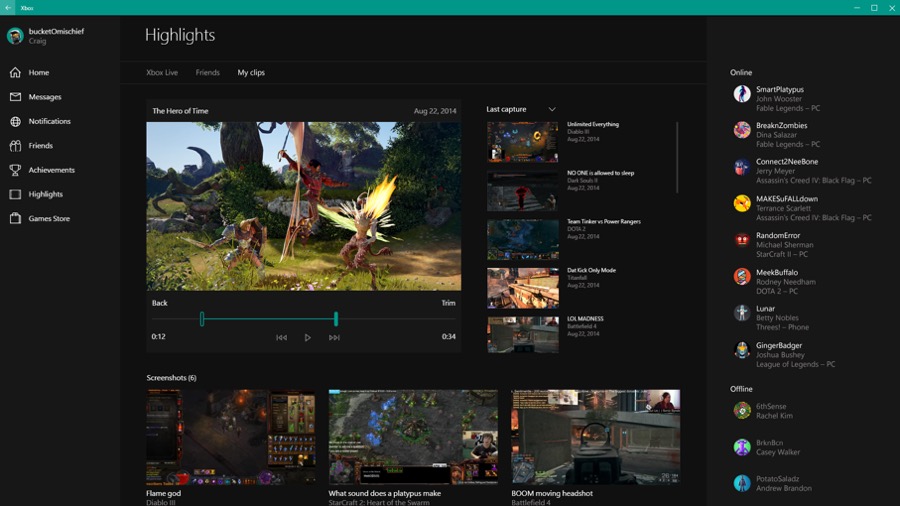900x506 pixels.
Task: Open the Messages envelope icon
Action: pos(15,97)
